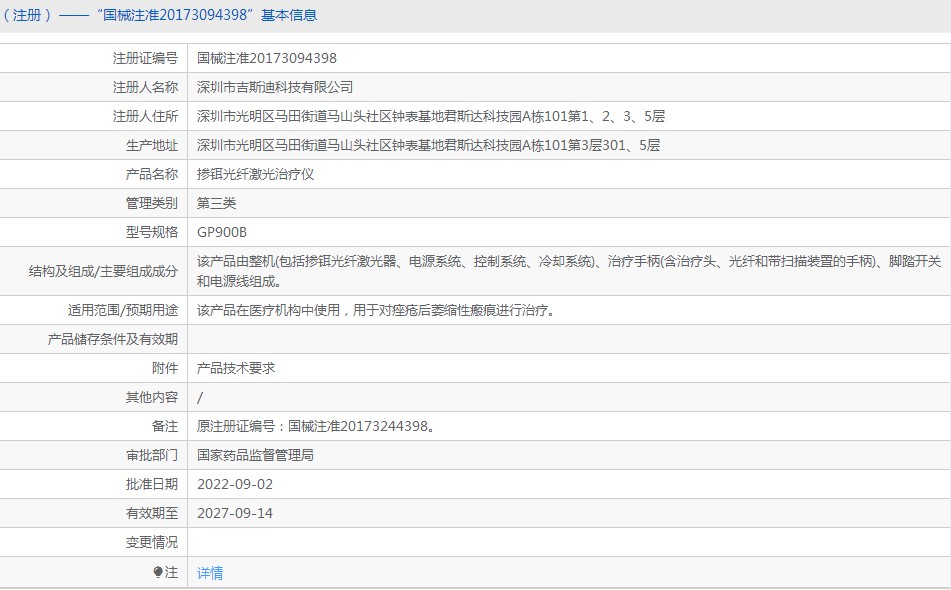Click the 生产地址 label
951x590 pixels.
(152, 146)
